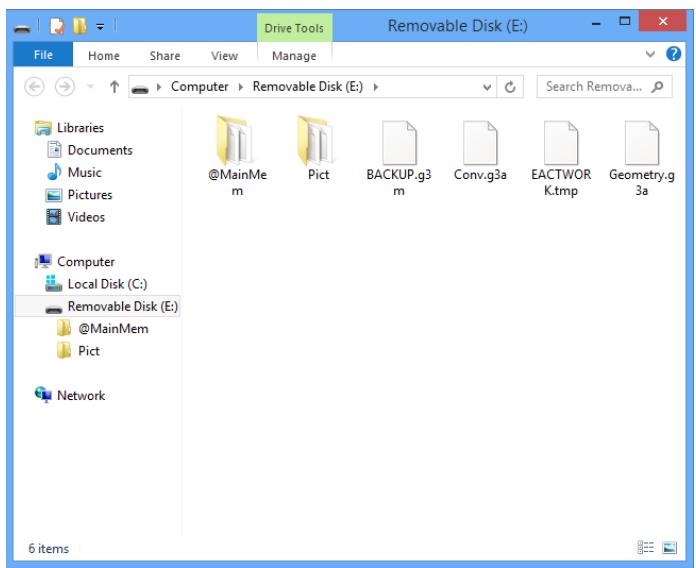Select the EACTWORK.tmp file
Screen dimensions: 696x568
[x=561, y=158]
